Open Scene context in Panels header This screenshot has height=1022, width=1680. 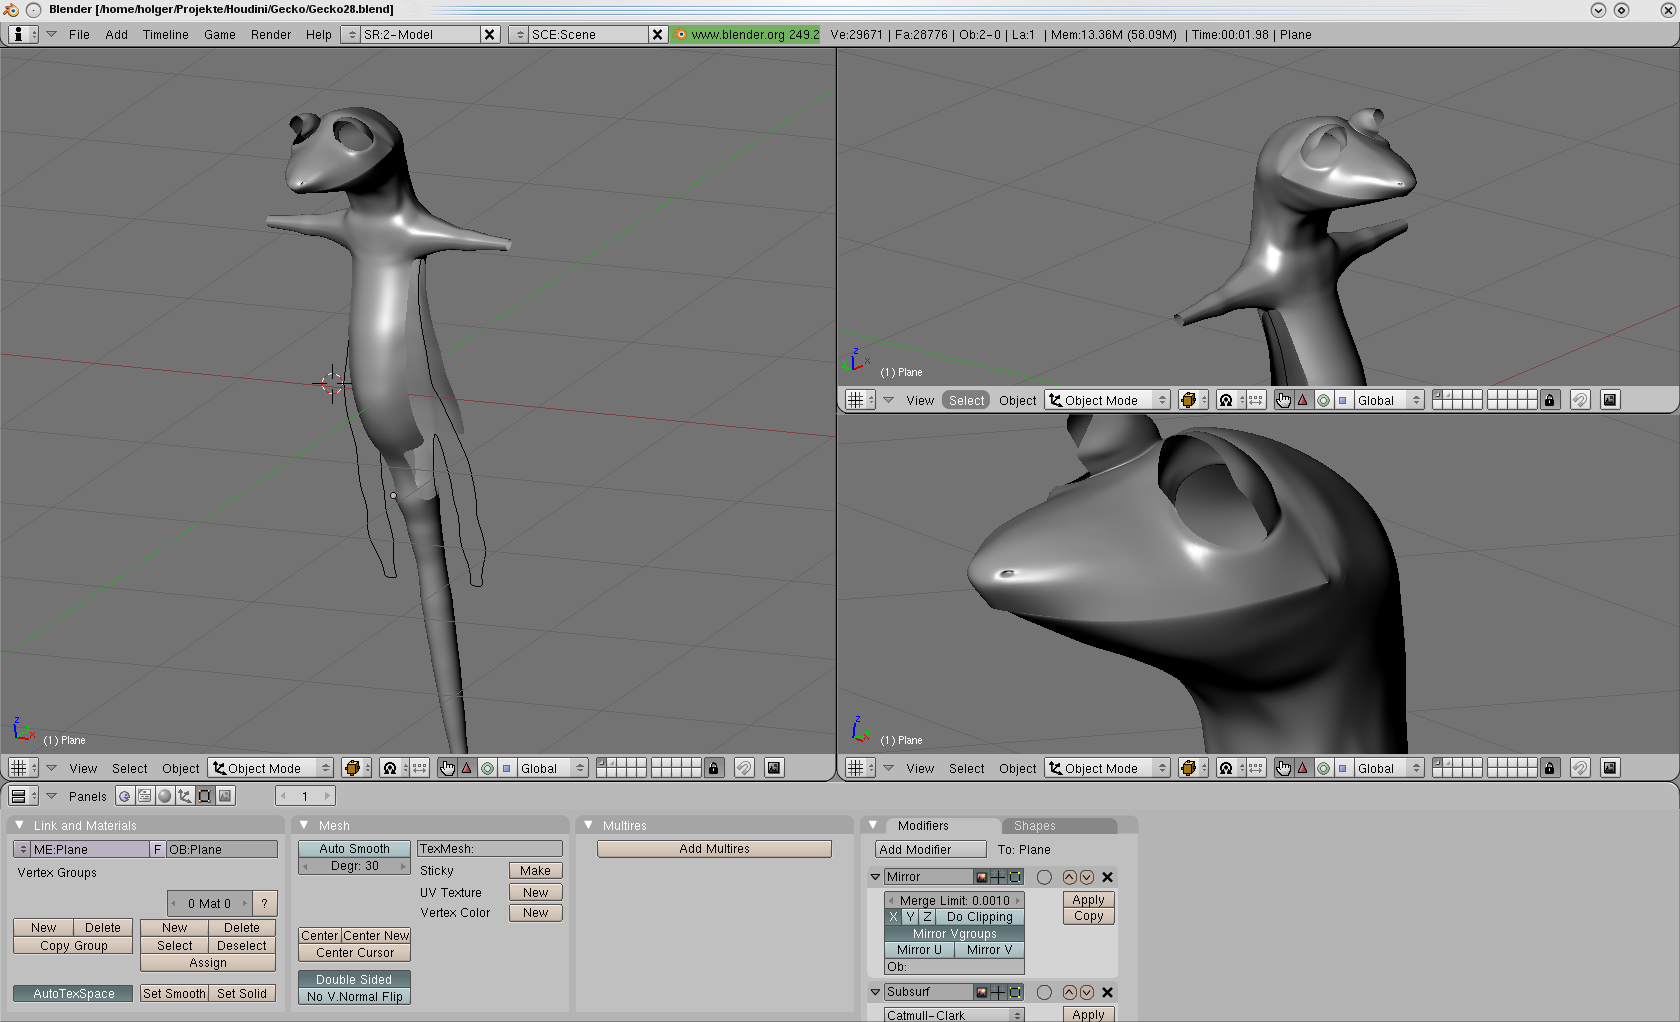(225, 796)
